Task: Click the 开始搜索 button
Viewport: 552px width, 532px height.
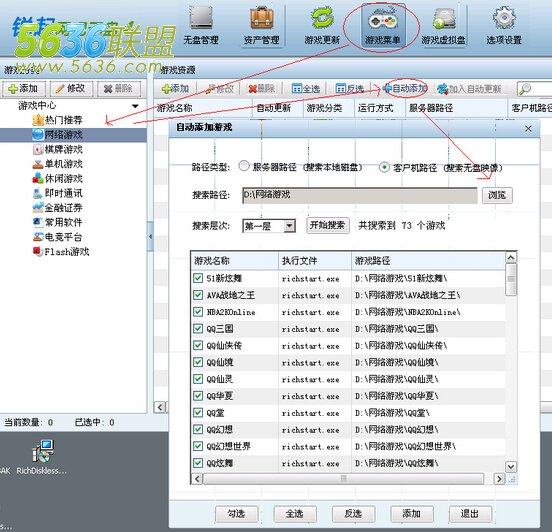Action: click(x=328, y=225)
